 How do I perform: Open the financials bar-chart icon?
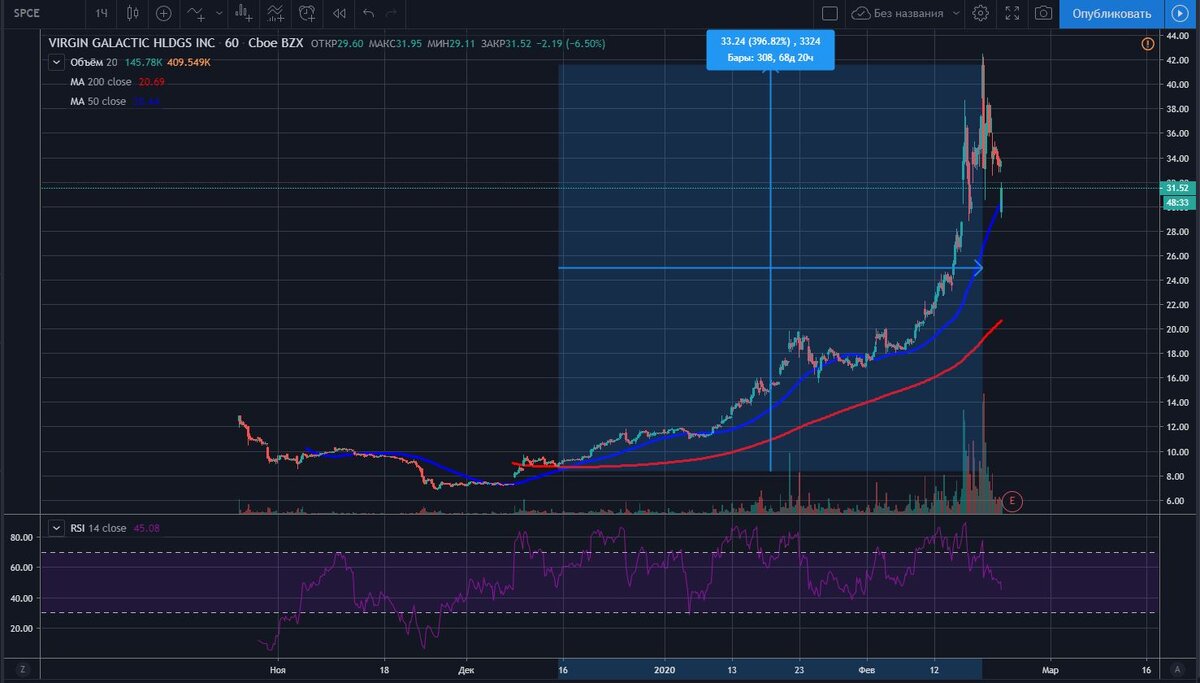coord(242,14)
